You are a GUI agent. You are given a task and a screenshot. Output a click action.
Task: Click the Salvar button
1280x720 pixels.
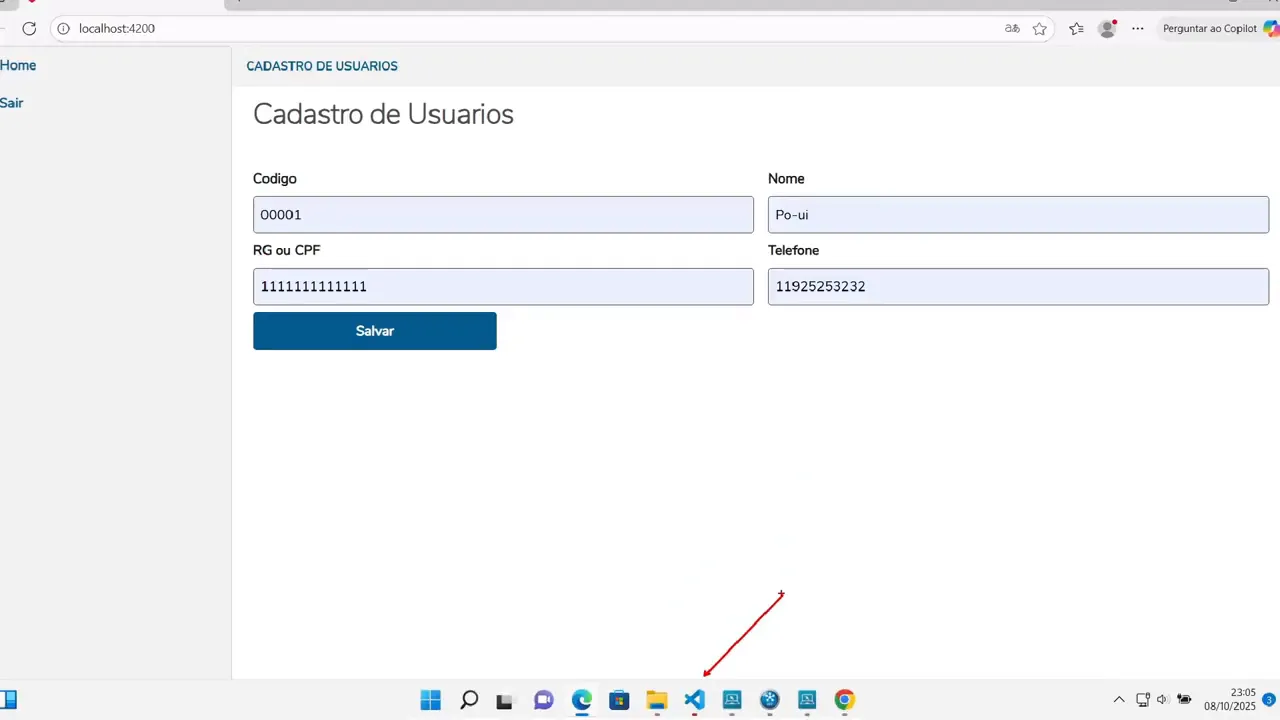click(374, 331)
